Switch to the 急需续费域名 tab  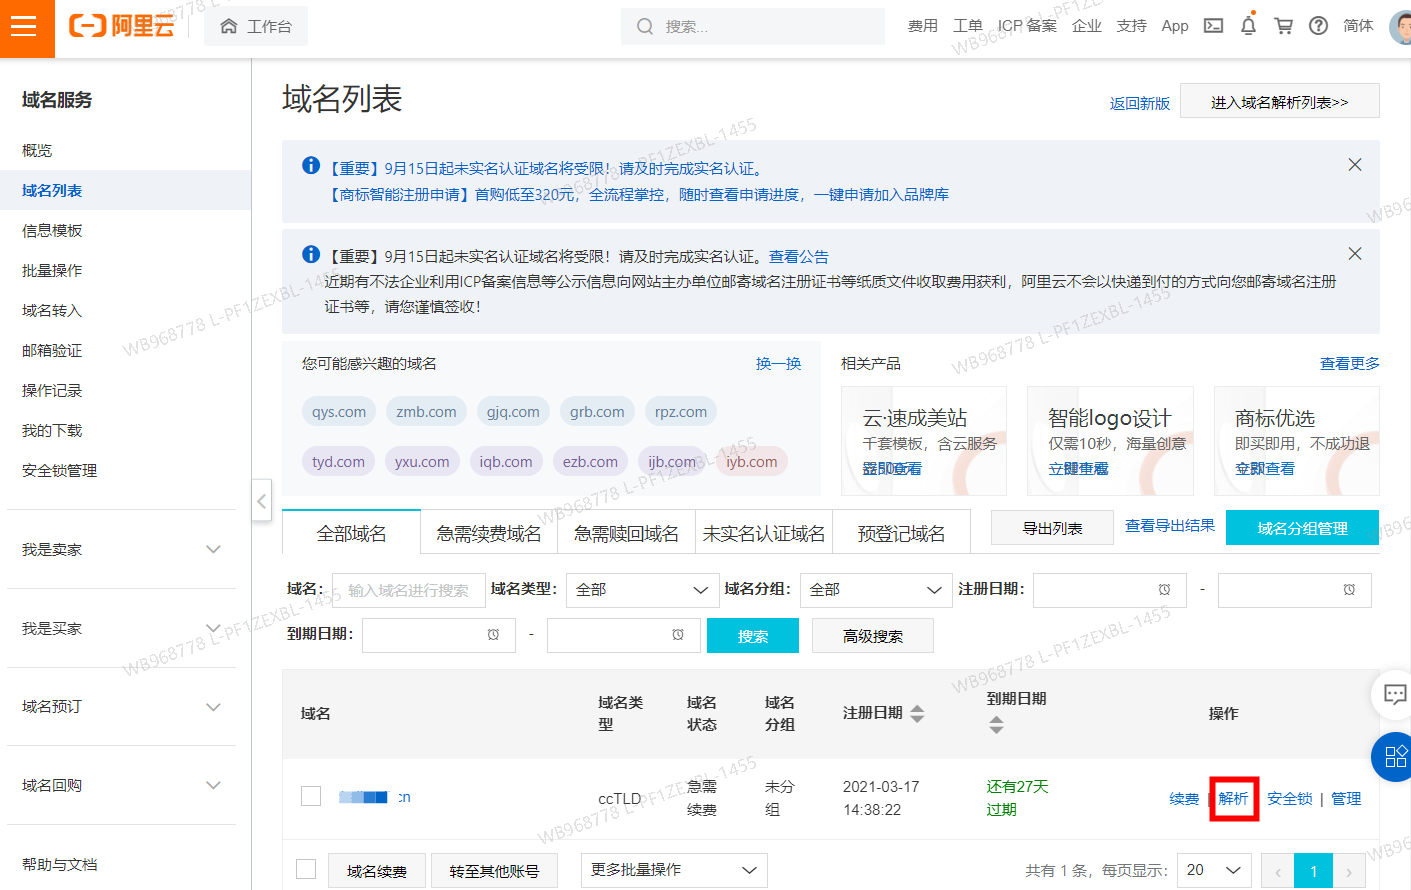tap(489, 533)
